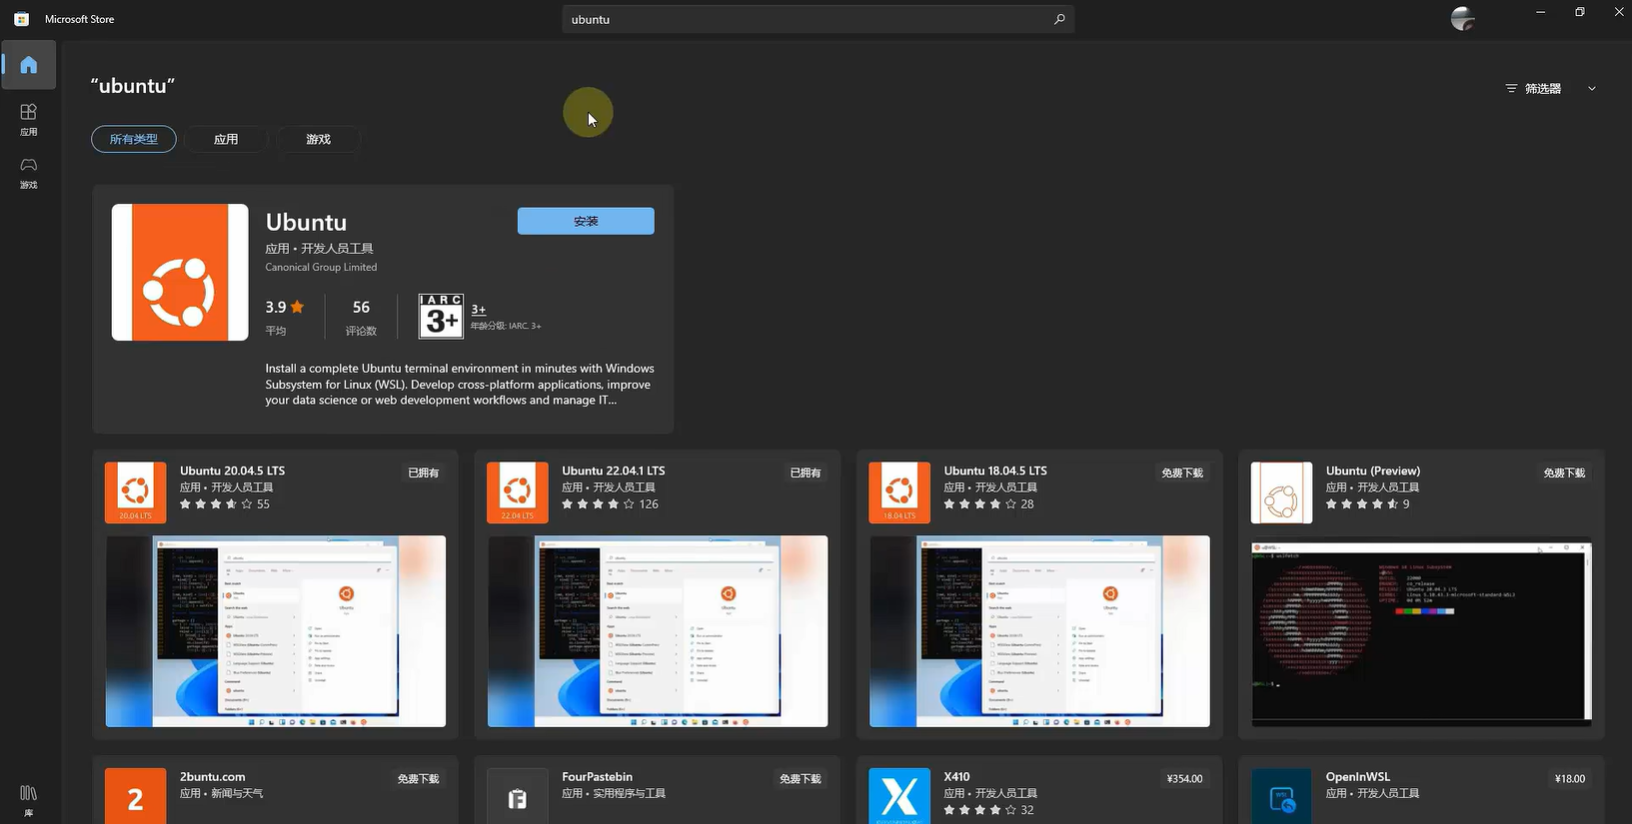Open the Gaming section in sidebar
The image size is (1632, 824).
pyautogui.click(x=29, y=171)
